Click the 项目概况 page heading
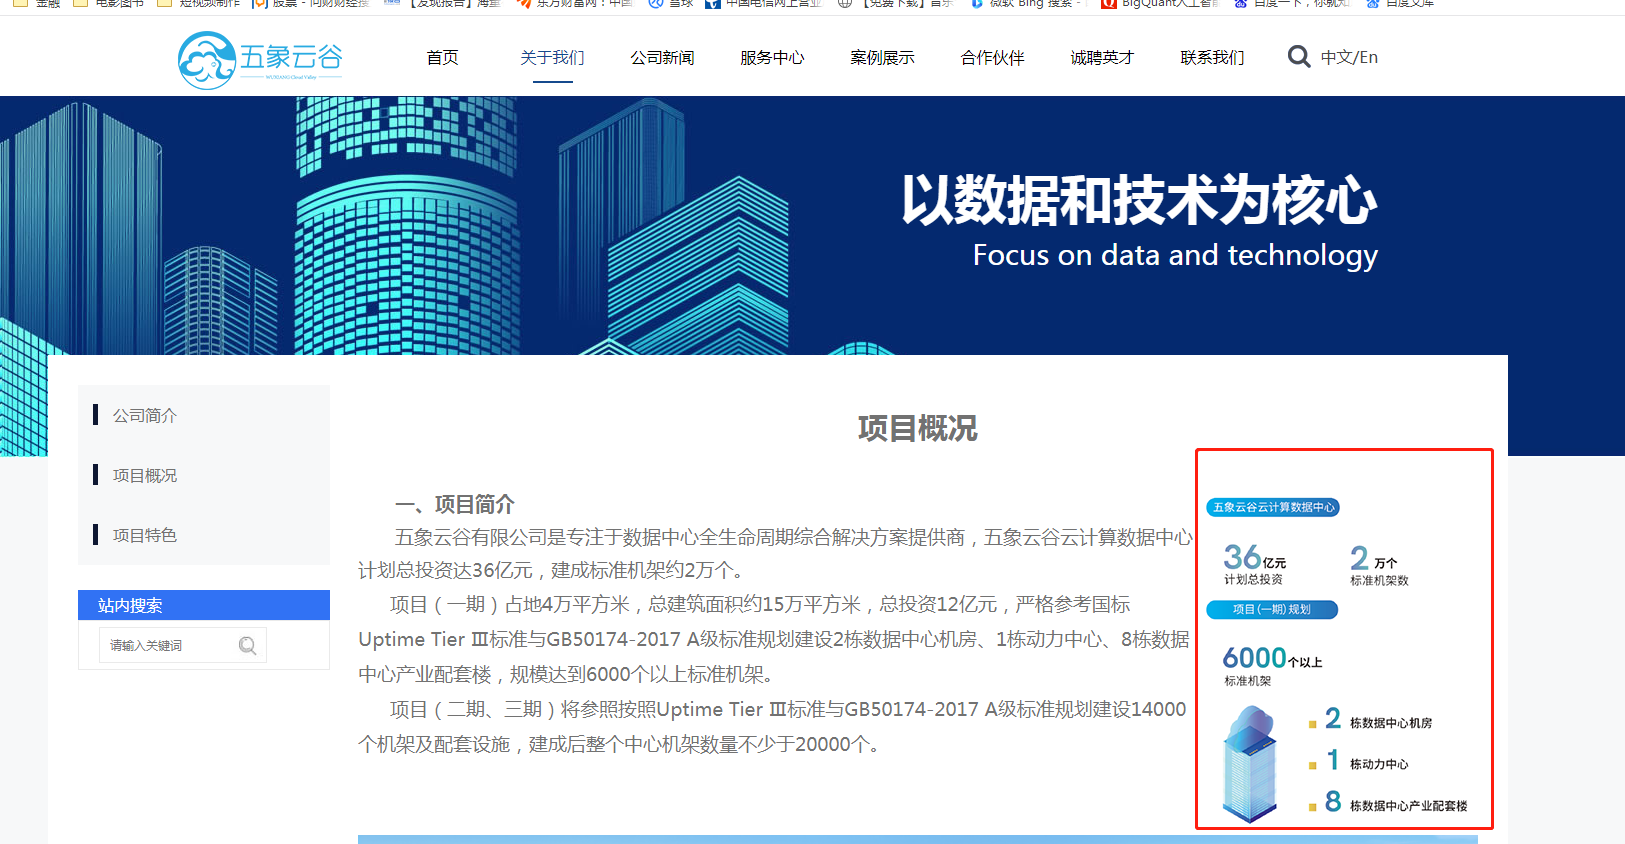1625x844 pixels. tap(918, 429)
